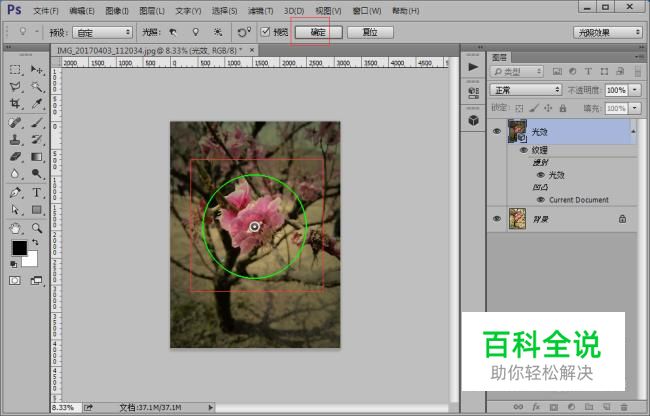Toggle lock image pixels brush icon
The image size is (650, 416).
(x=534, y=109)
